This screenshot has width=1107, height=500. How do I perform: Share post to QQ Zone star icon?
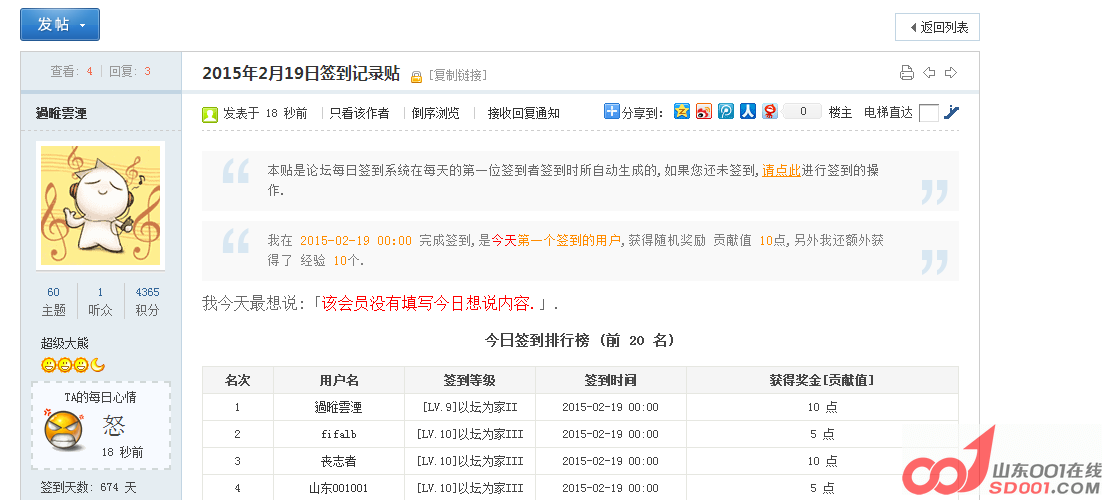pyautogui.click(x=682, y=112)
